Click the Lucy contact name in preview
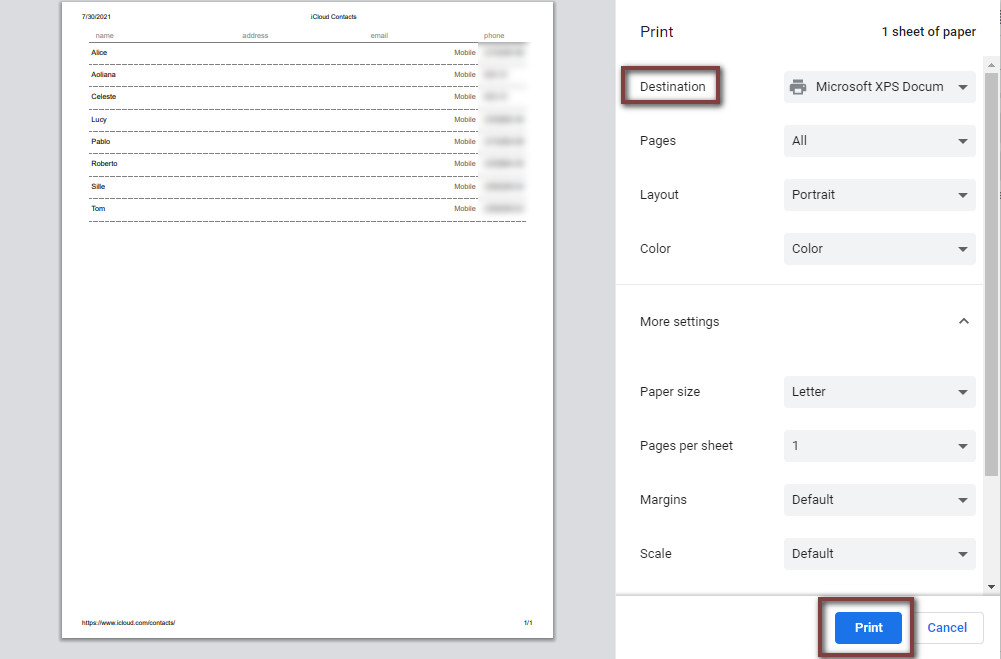This screenshot has width=1001, height=659. coord(99,119)
